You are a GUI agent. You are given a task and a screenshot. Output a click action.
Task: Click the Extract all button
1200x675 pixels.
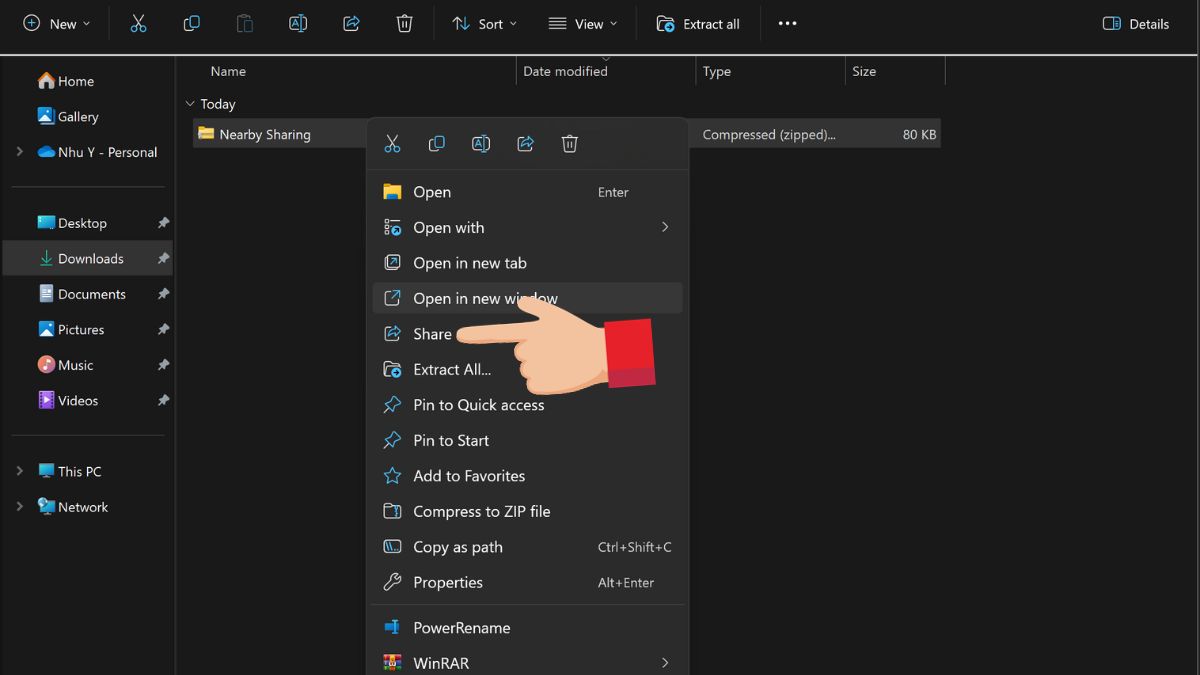pyautogui.click(x=698, y=23)
